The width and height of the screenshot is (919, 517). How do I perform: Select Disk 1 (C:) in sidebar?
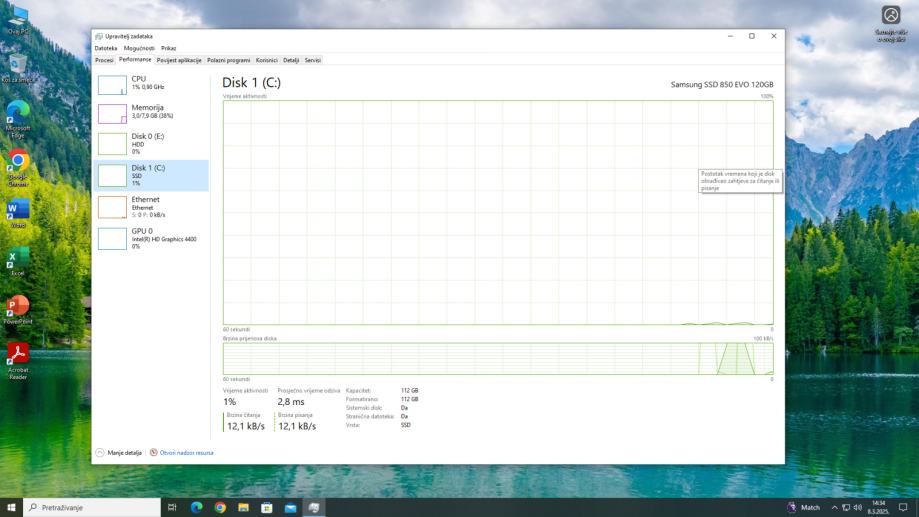tap(151, 175)
